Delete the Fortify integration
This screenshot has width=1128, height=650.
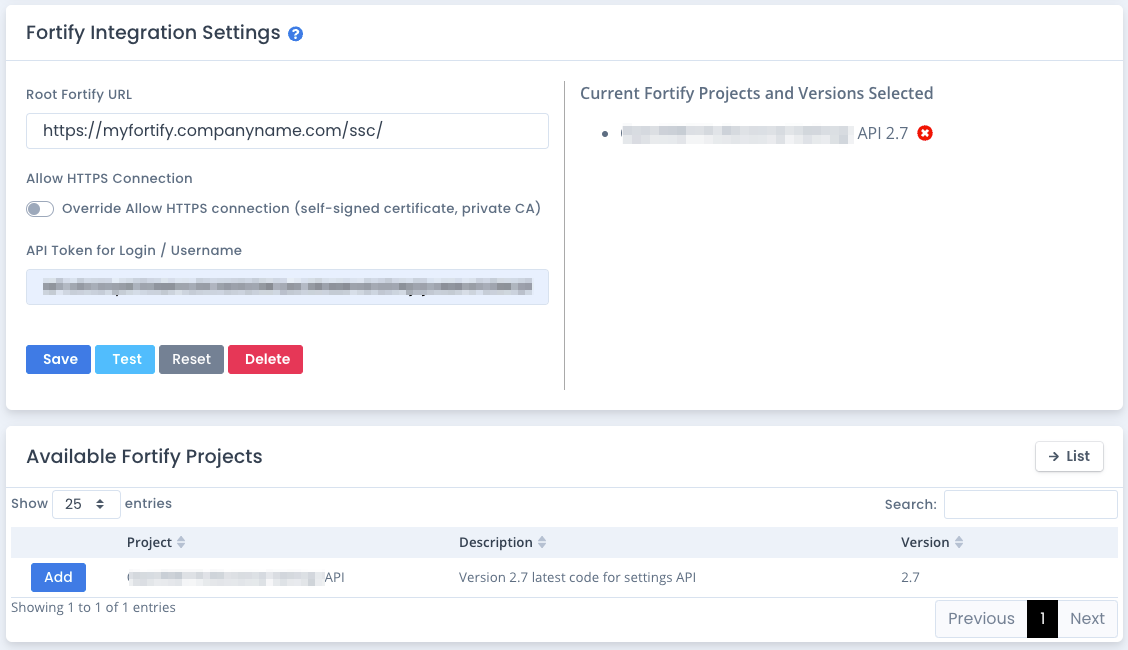[265, 360]
